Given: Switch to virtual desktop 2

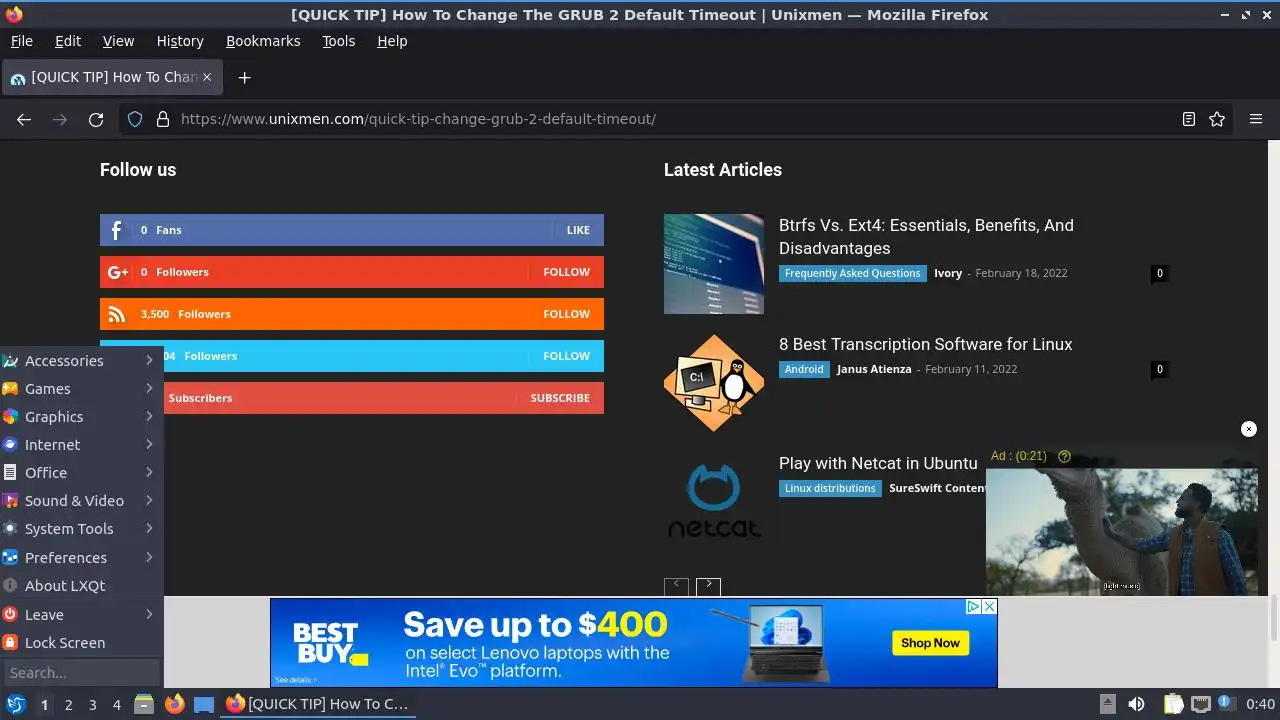Looking at the screenshot, I should pyautogui.click(x=68, y=704).
